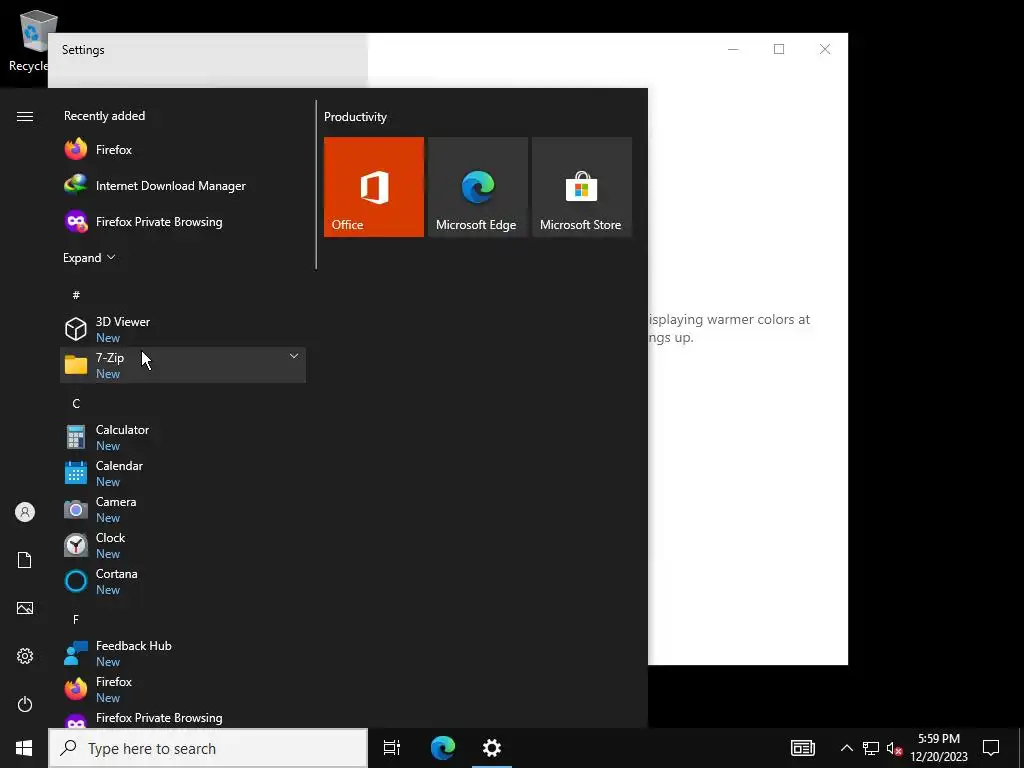
Task: Open News and interests taskbar icon
Action: [x=803, y=748]
